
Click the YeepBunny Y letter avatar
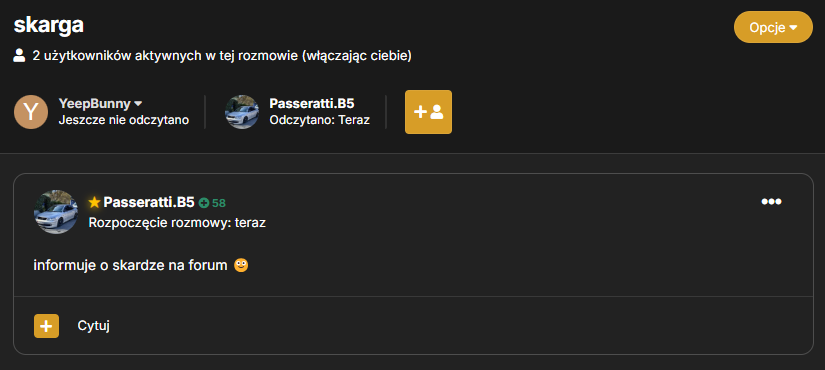(x=31, y=112)
